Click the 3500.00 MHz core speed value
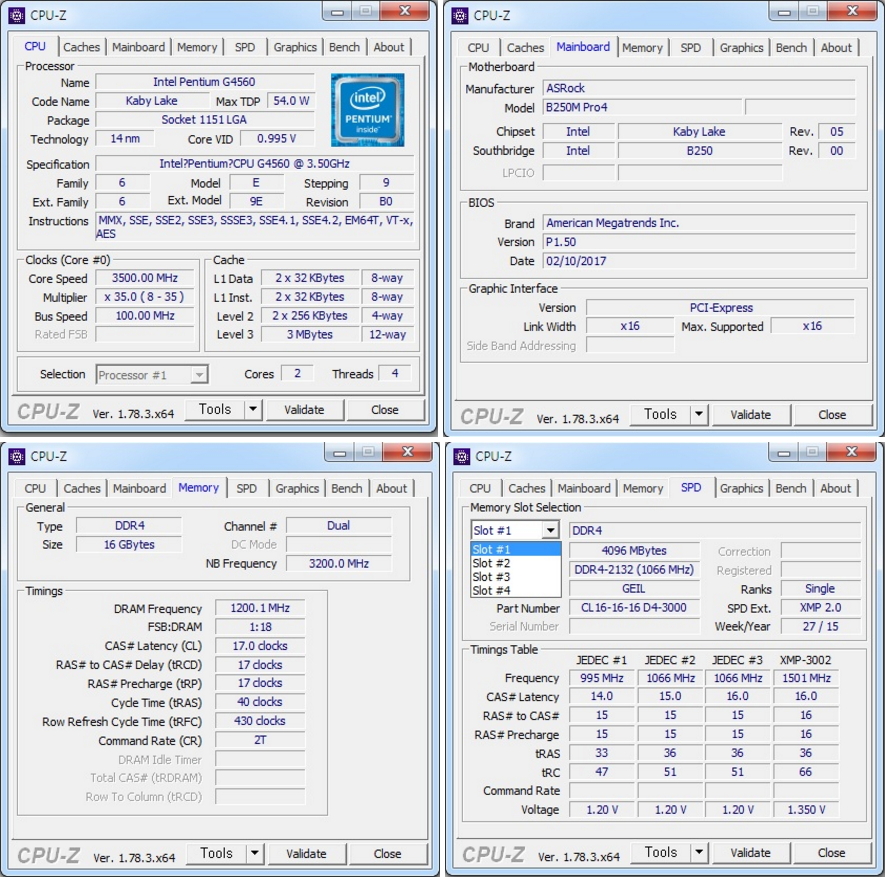 click(144, 278)
